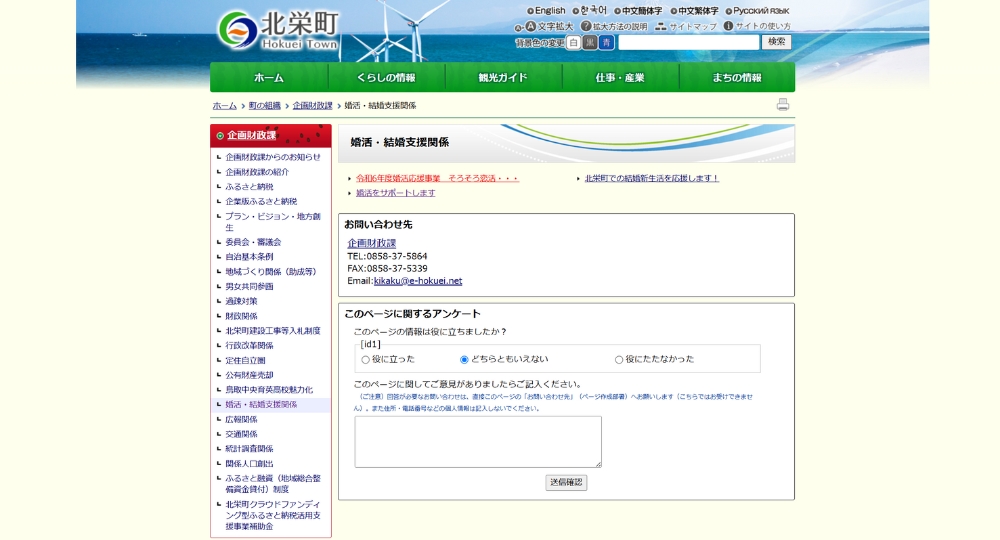Screen dimensions: 1000x540
Task: Click the survey comment text area
Action: coord(478,441)
